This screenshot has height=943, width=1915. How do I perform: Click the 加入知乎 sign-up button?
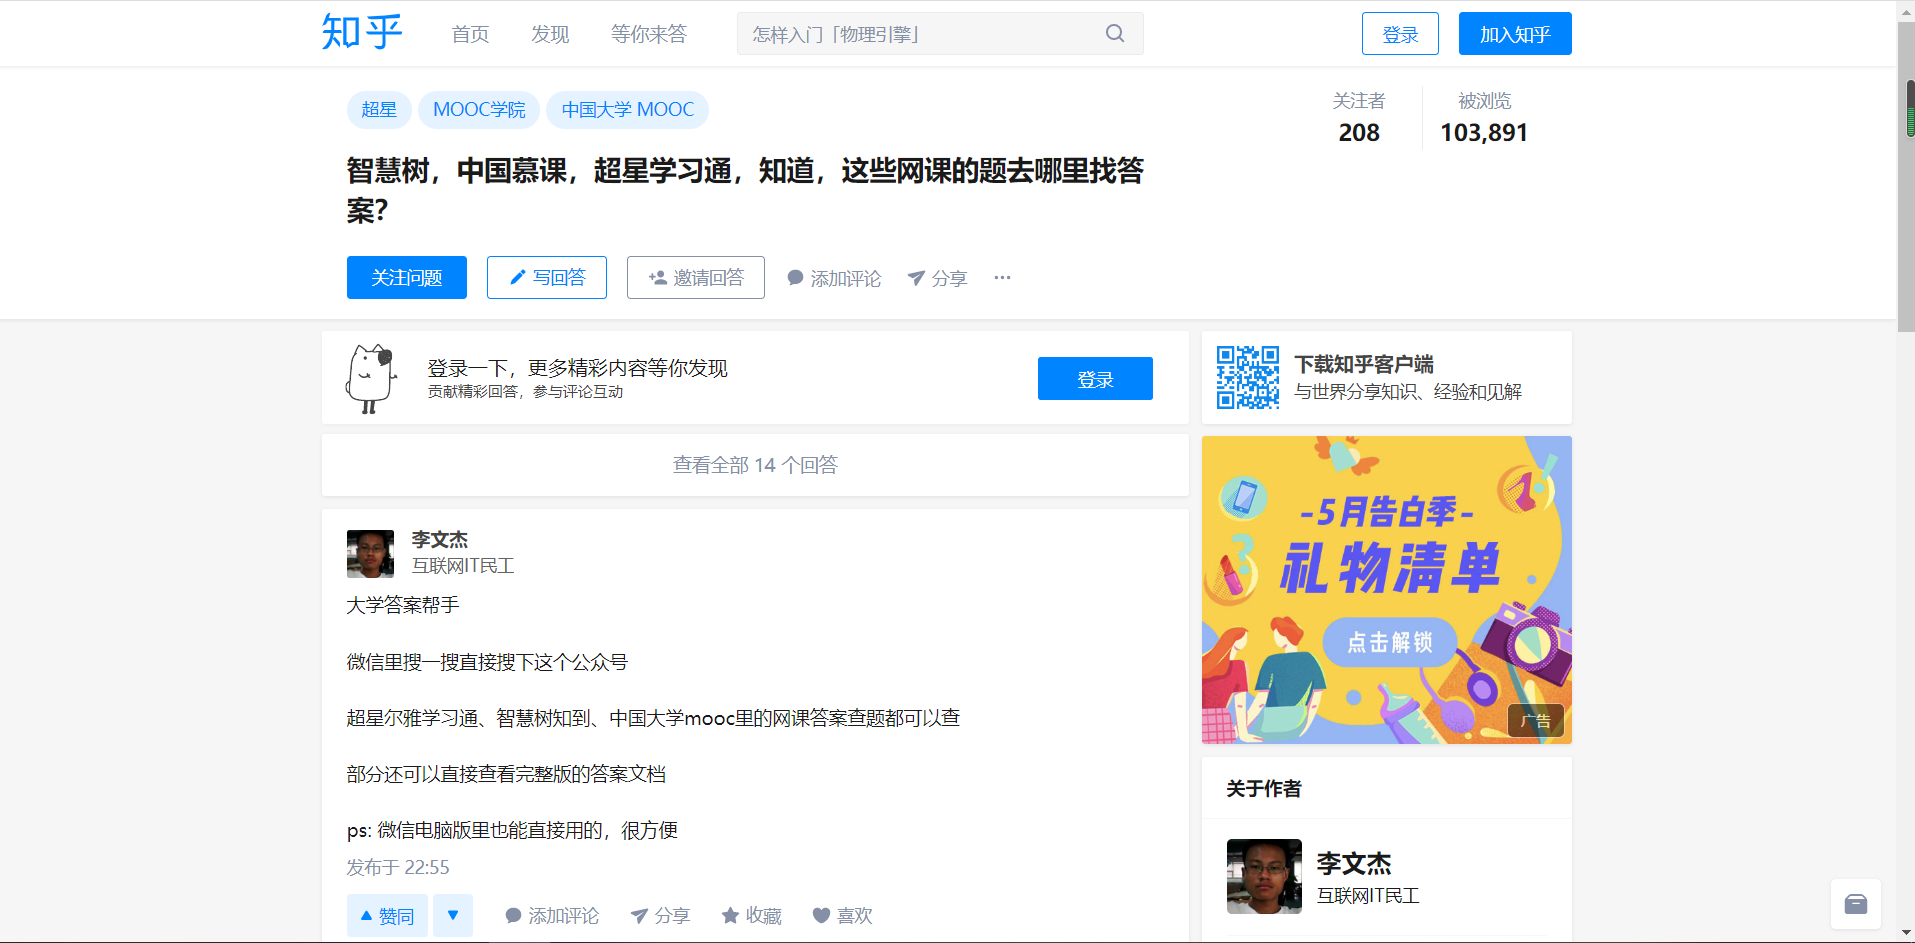click(1515, 34)
